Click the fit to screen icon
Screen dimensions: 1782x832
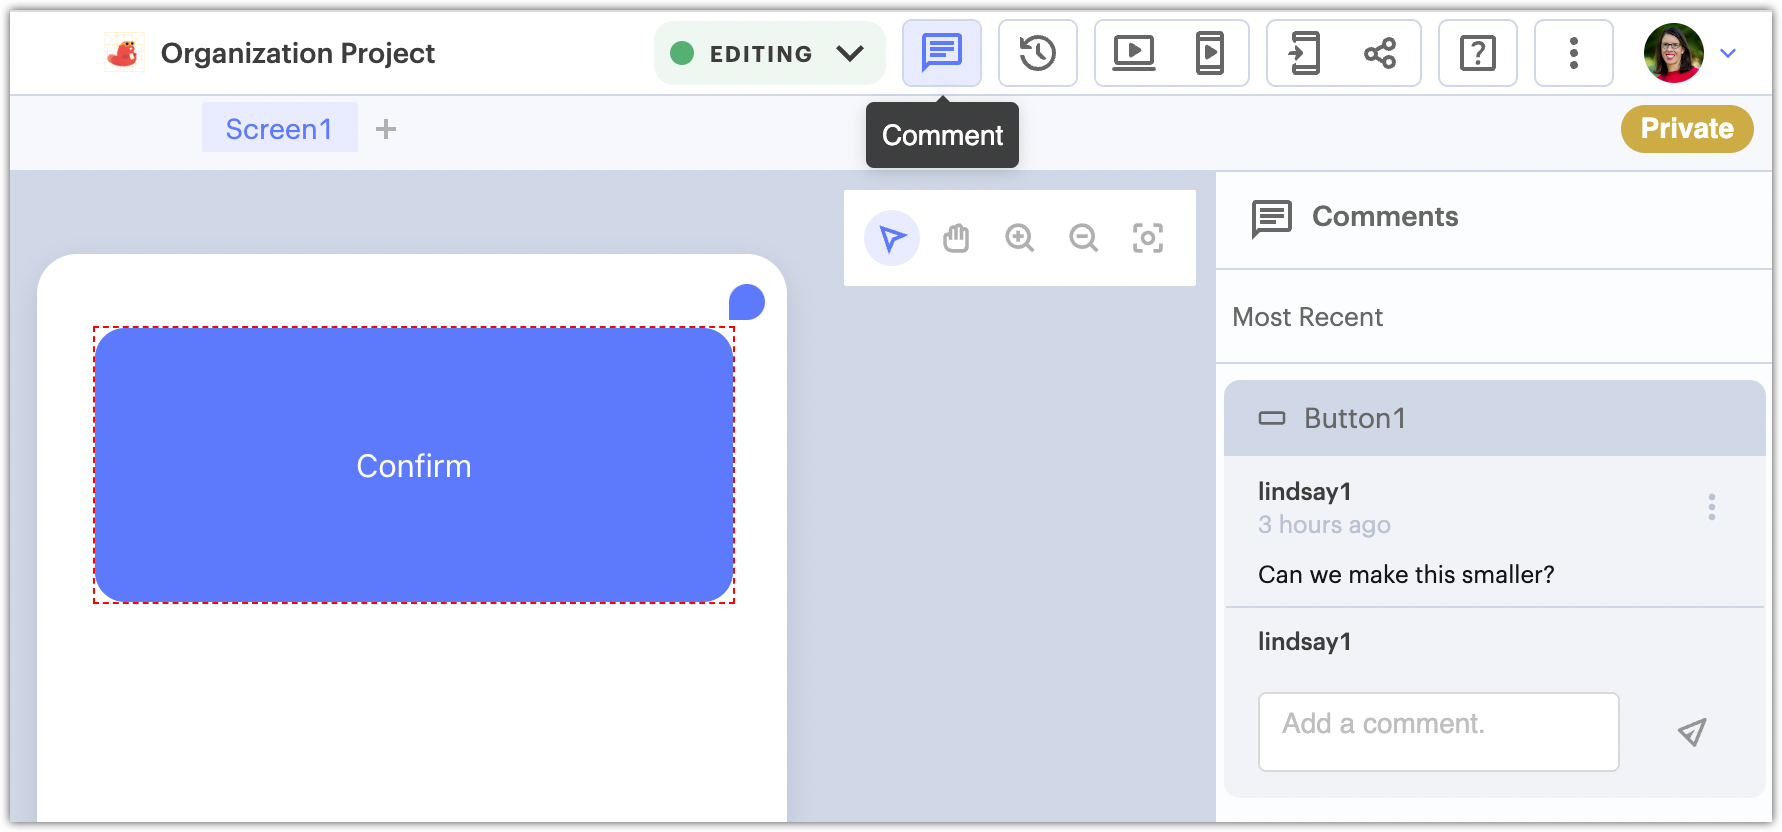tap(1148, 238)
